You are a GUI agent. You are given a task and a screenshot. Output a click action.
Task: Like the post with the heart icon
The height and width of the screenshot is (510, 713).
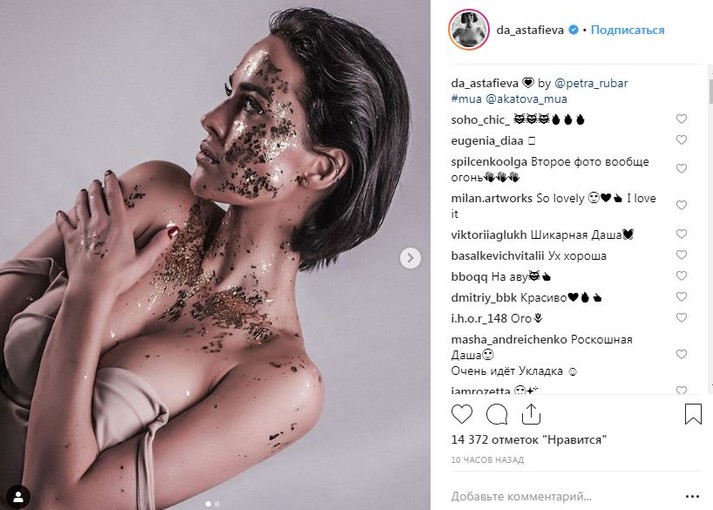462,415
